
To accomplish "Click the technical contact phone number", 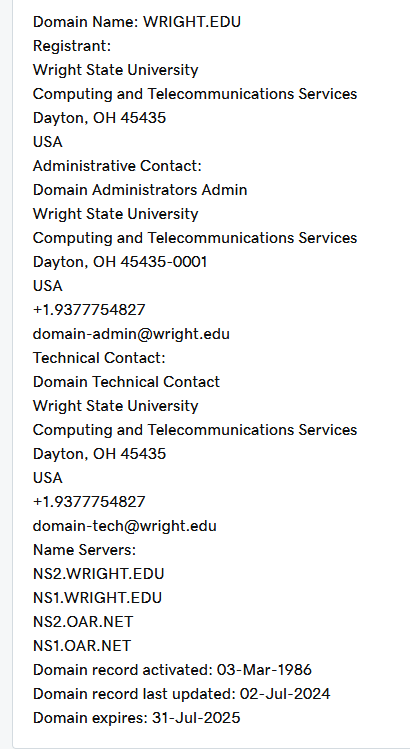I will pos(89,502).
